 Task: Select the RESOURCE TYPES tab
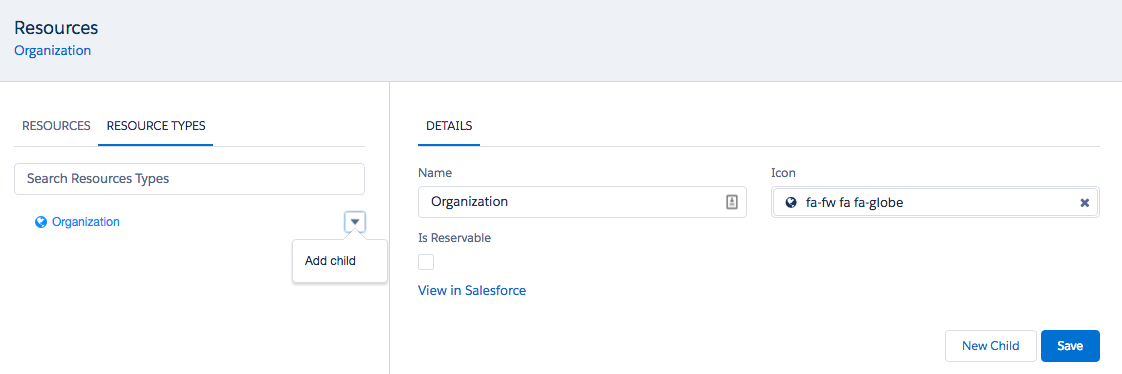156,126
